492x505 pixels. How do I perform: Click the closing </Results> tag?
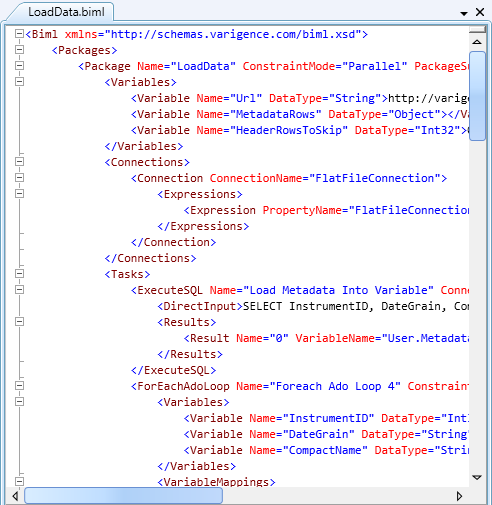[190, 354]
